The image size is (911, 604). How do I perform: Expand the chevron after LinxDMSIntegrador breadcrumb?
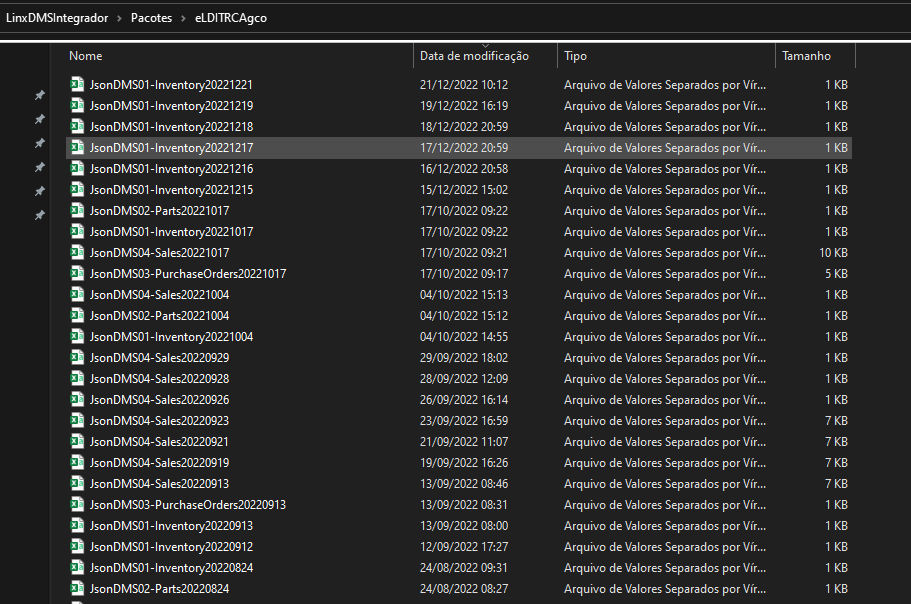120,19
